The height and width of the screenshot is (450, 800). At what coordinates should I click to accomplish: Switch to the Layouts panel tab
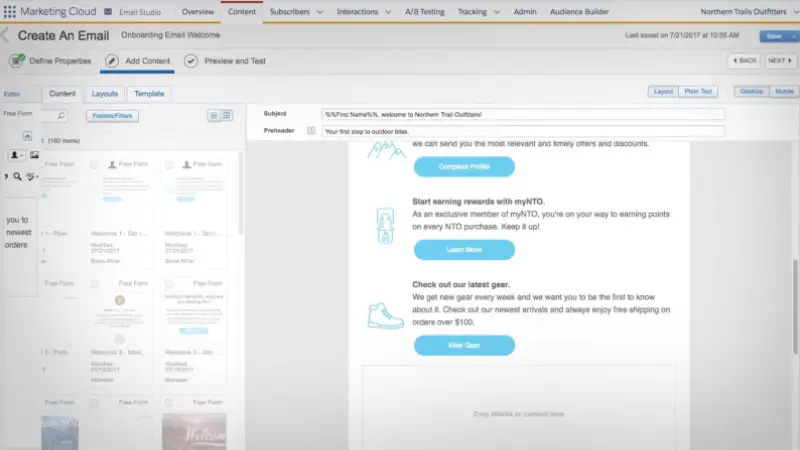coord(105,94)
